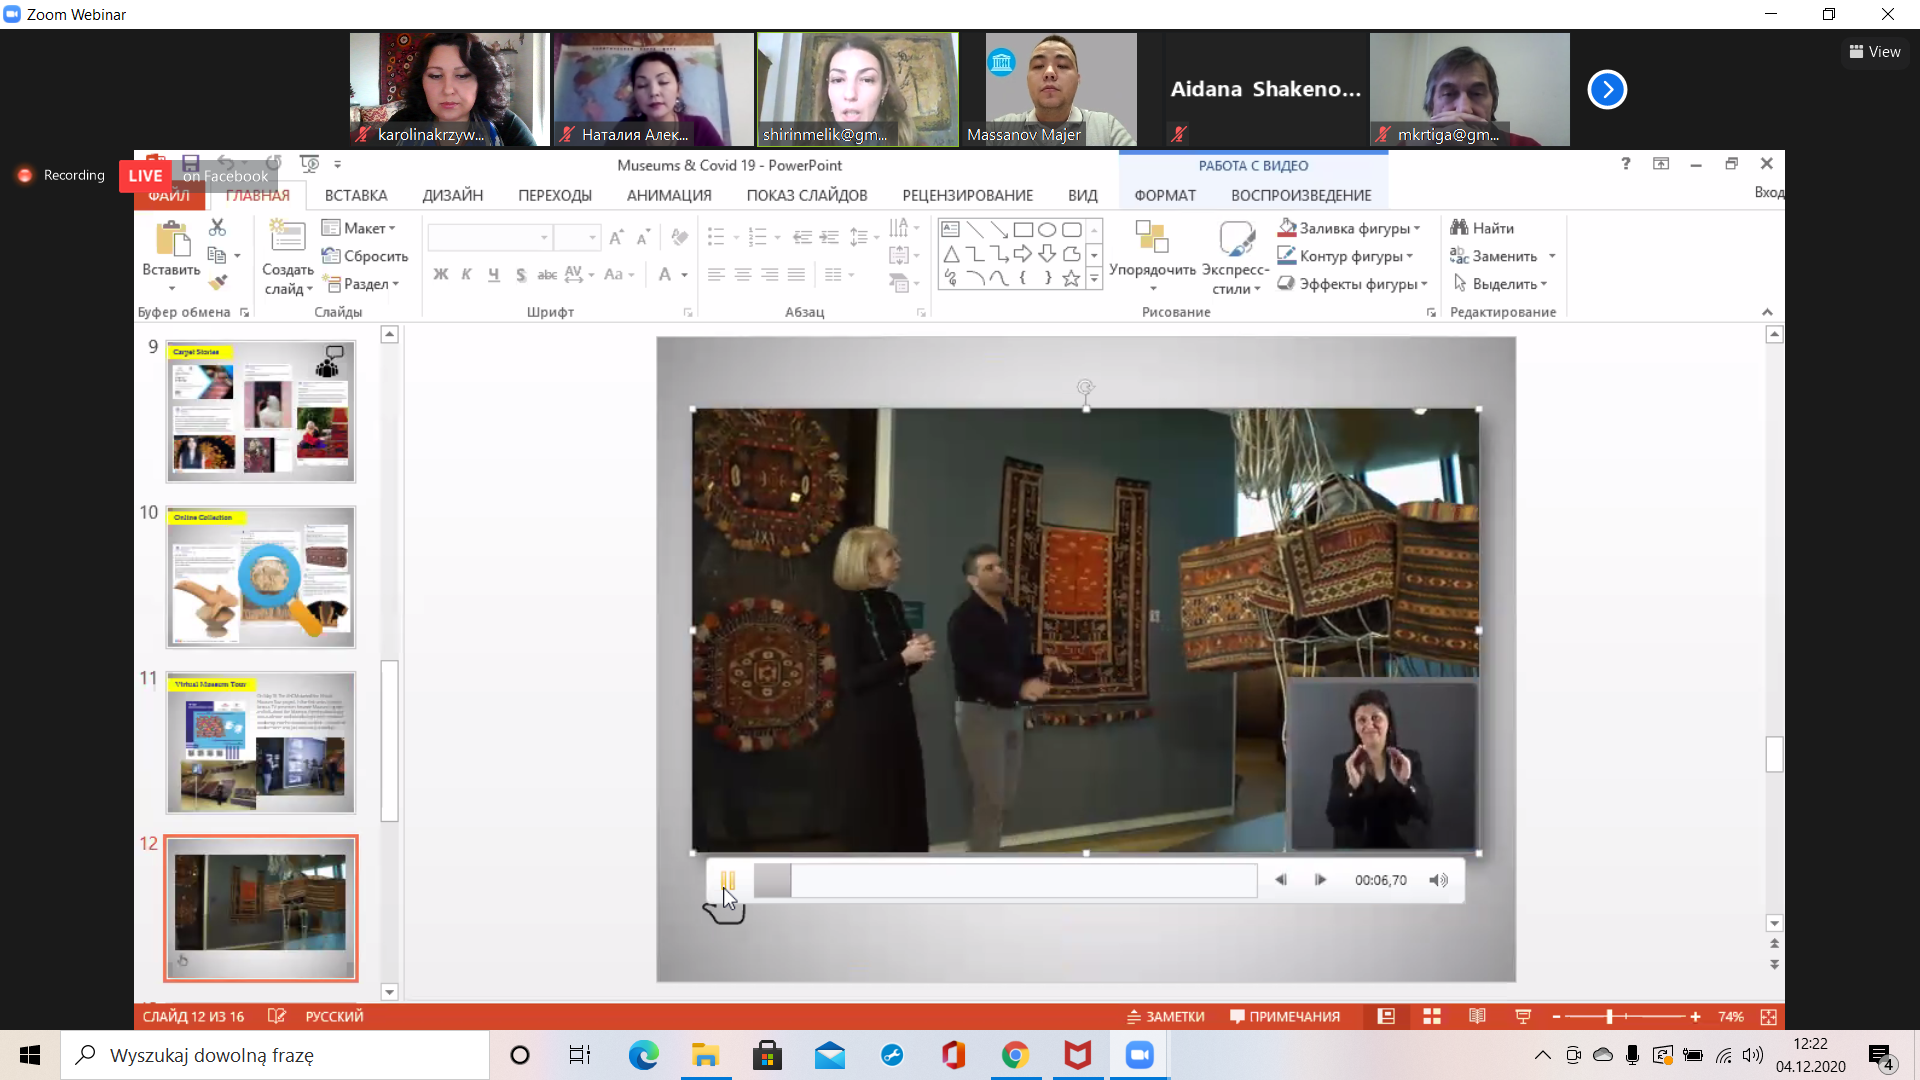The width and height of the screenshot is (1920, 1080).
Task: Click the Reset (Сбросить) button
Action: click(365, 256)
